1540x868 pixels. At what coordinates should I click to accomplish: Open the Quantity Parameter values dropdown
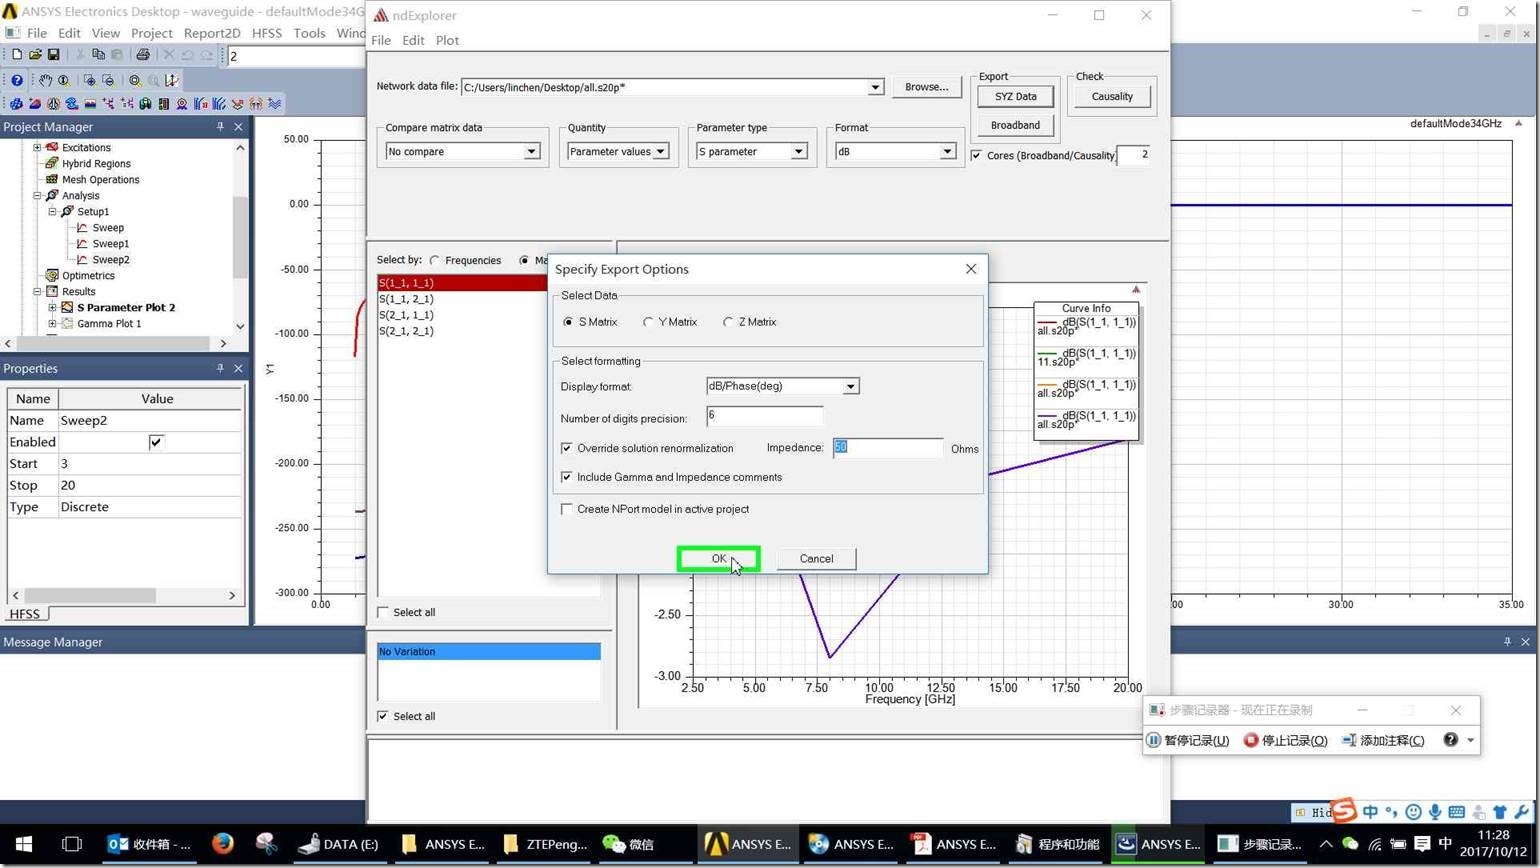click(660, 152)
